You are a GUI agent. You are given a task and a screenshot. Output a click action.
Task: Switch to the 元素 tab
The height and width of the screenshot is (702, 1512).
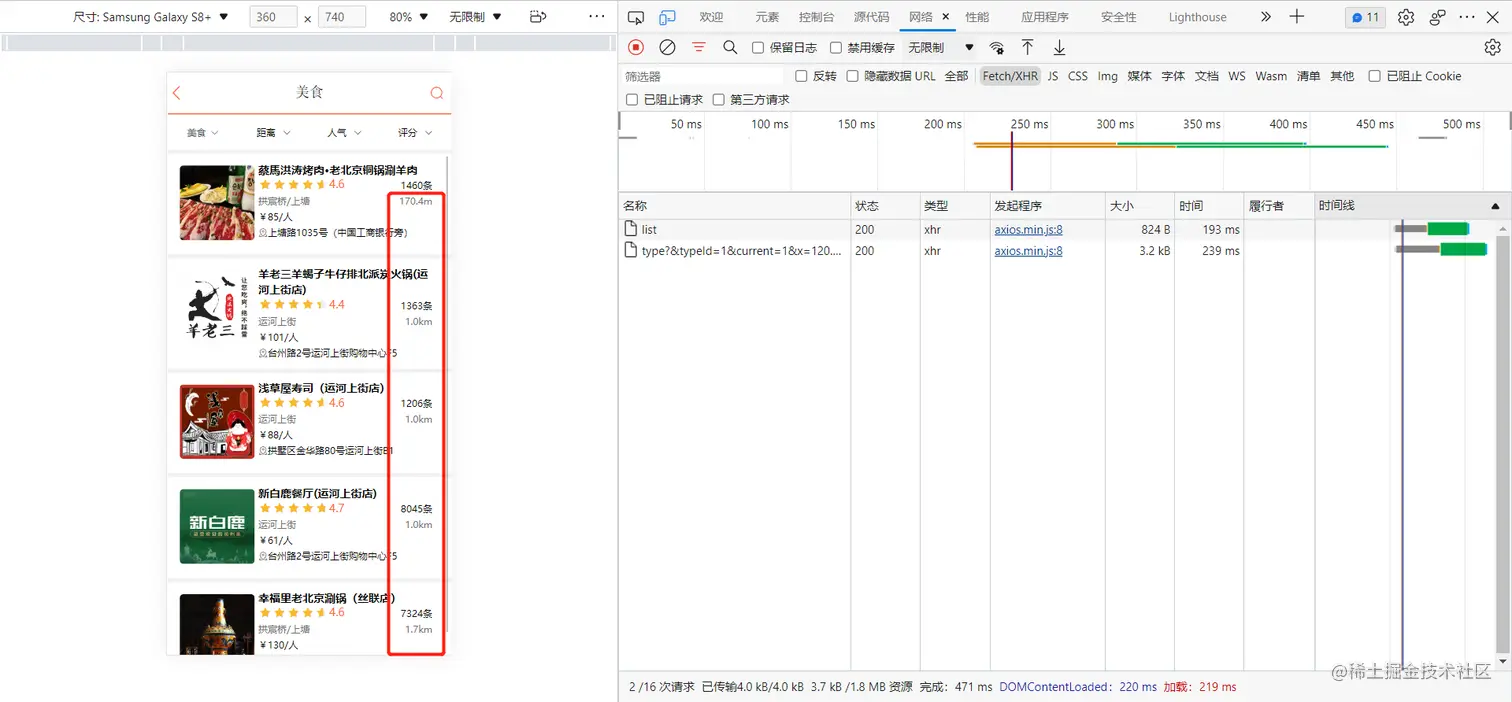point(767,17)
